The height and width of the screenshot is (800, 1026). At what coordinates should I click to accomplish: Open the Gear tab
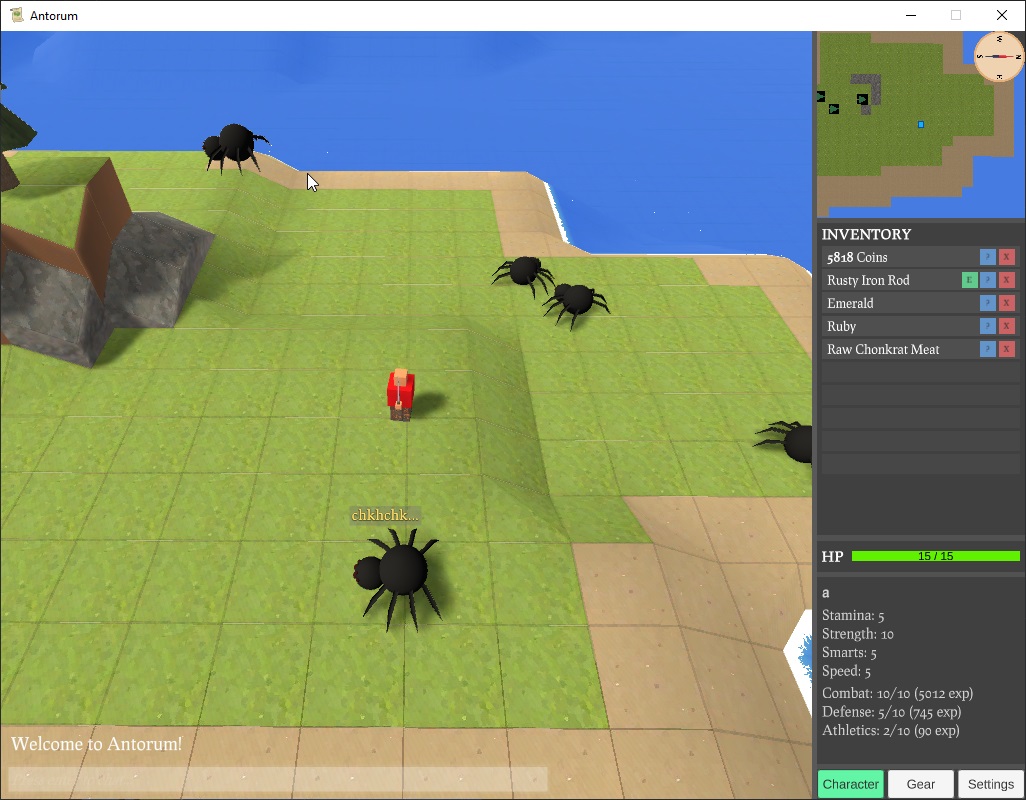[x=920, y=784]
